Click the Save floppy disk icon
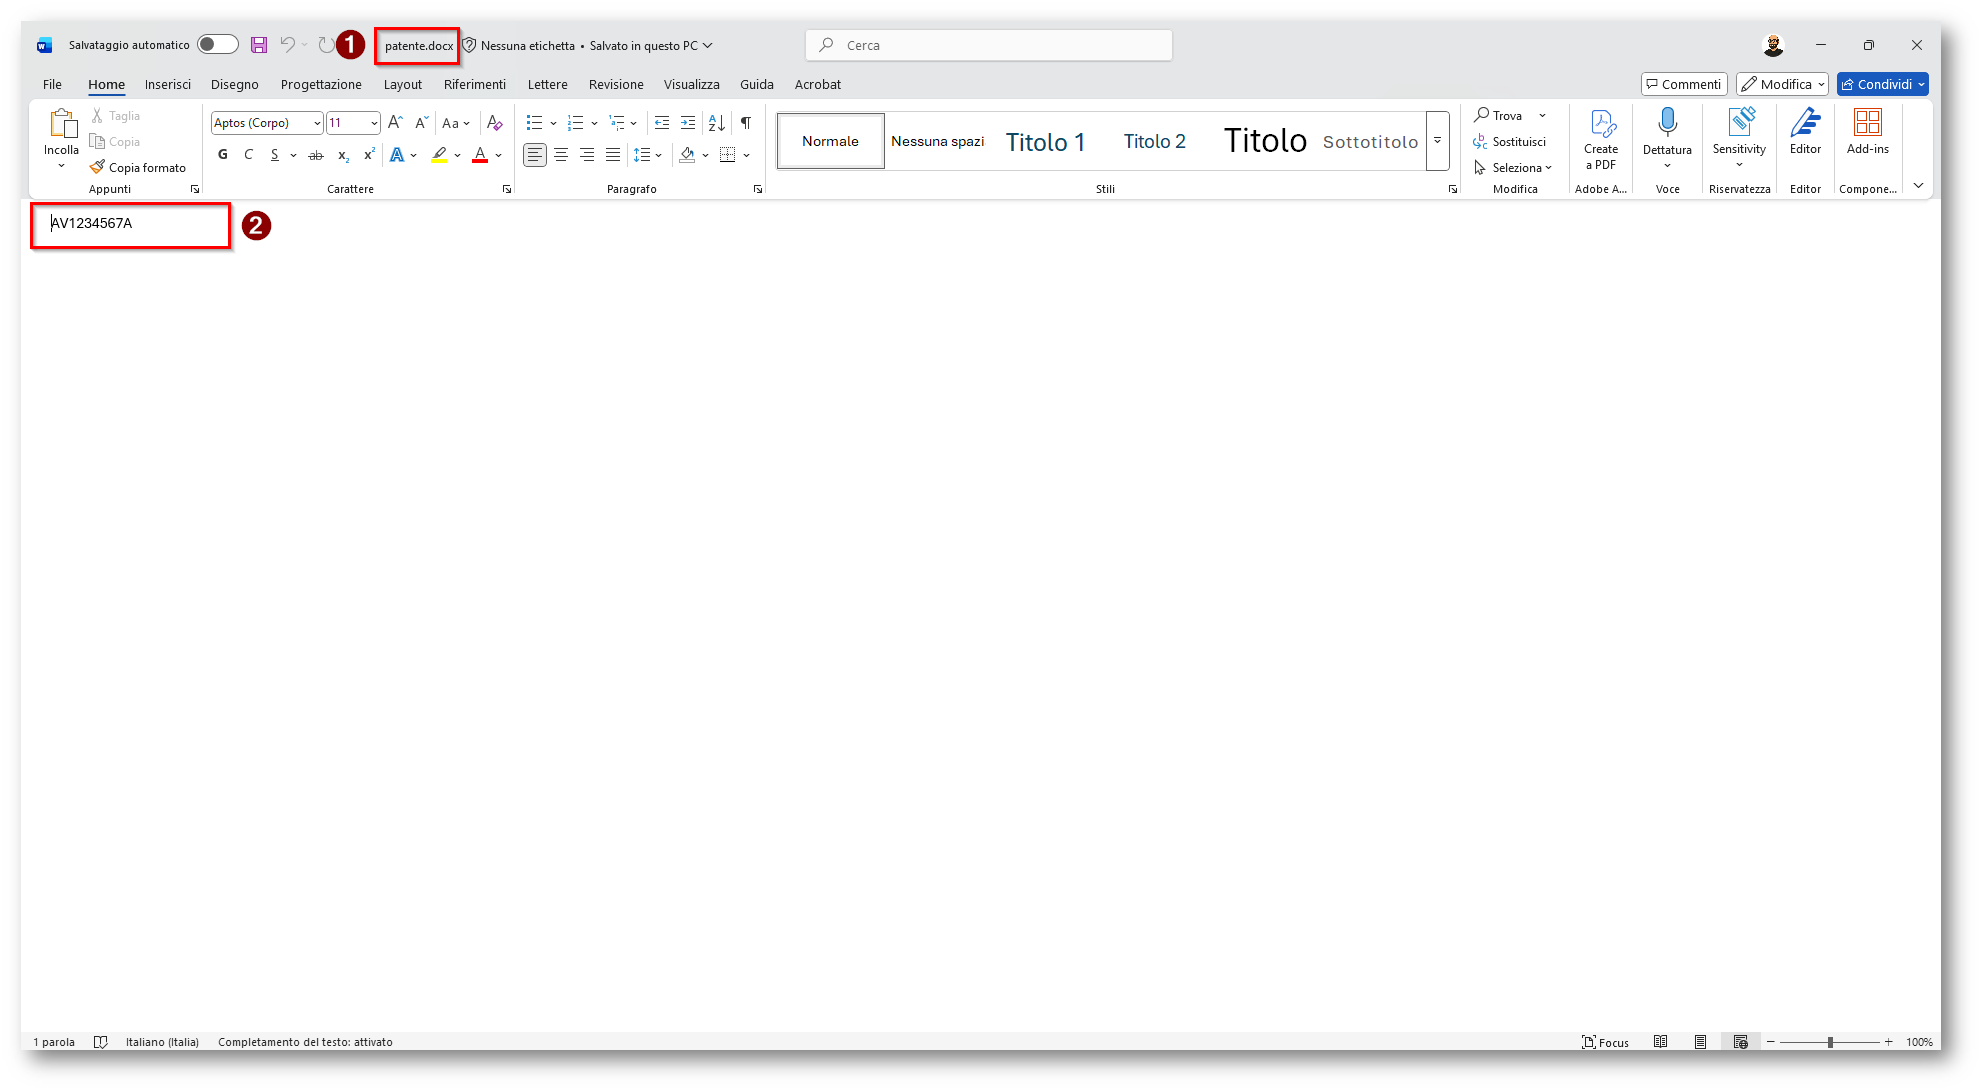This screenshot has width=1983, height=1092. coord(259,45)
